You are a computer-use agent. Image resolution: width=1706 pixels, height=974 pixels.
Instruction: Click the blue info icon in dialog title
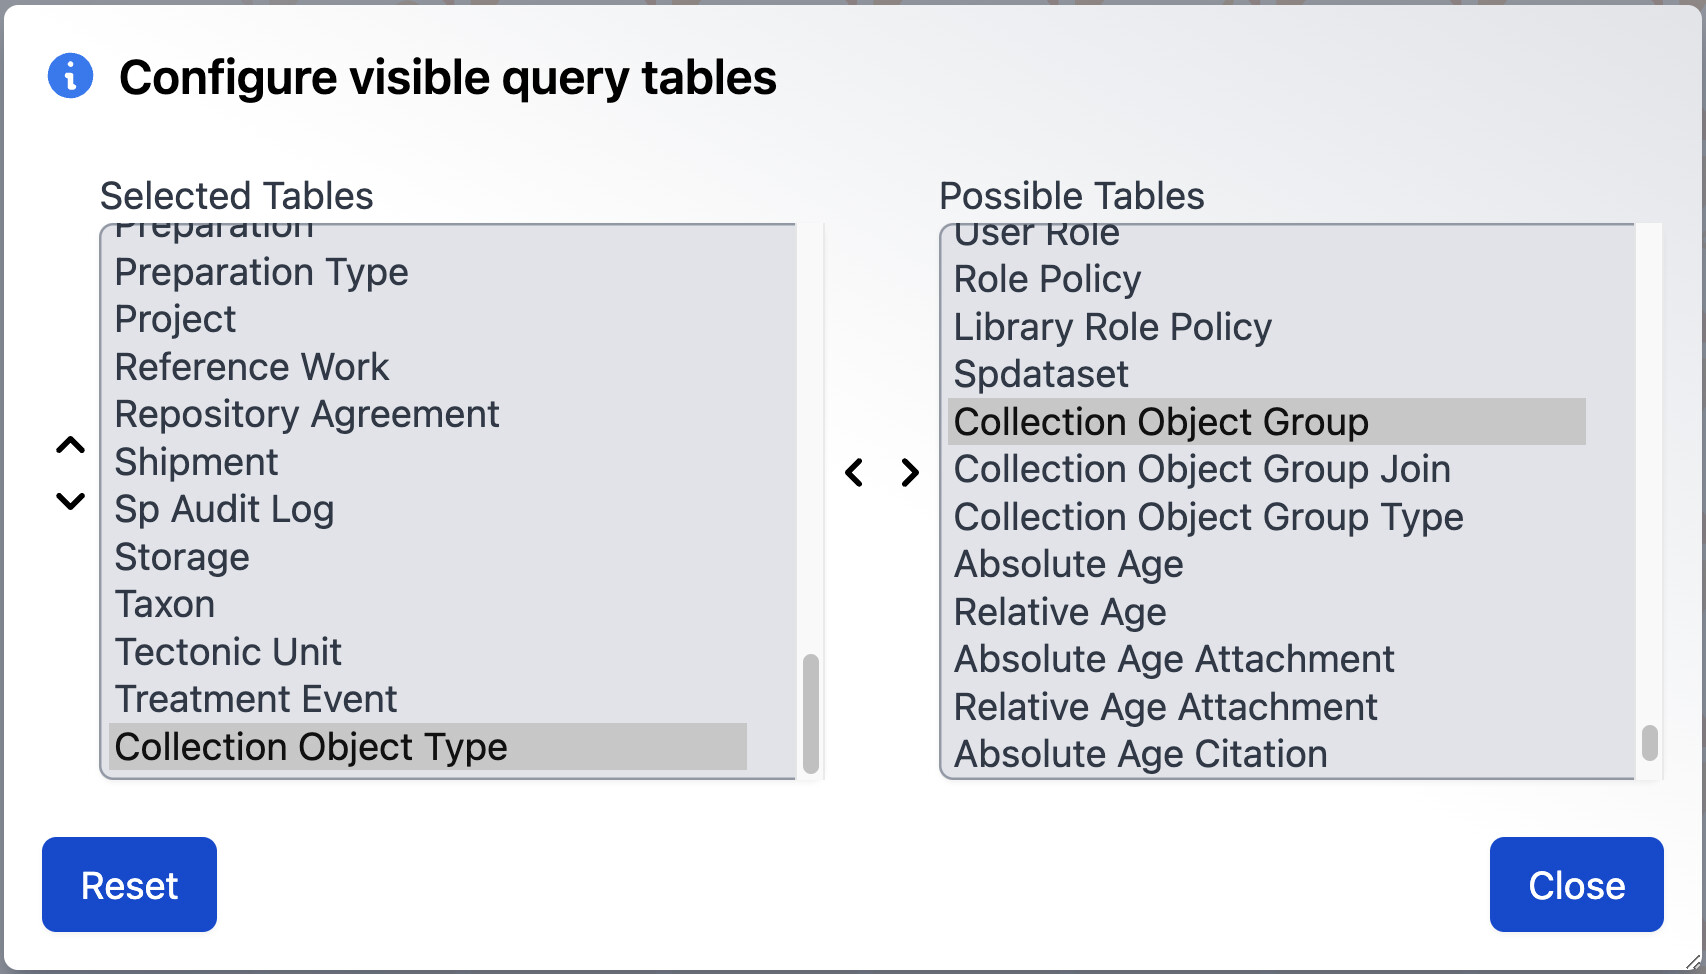pyautogui.click(x=70, y=76)
